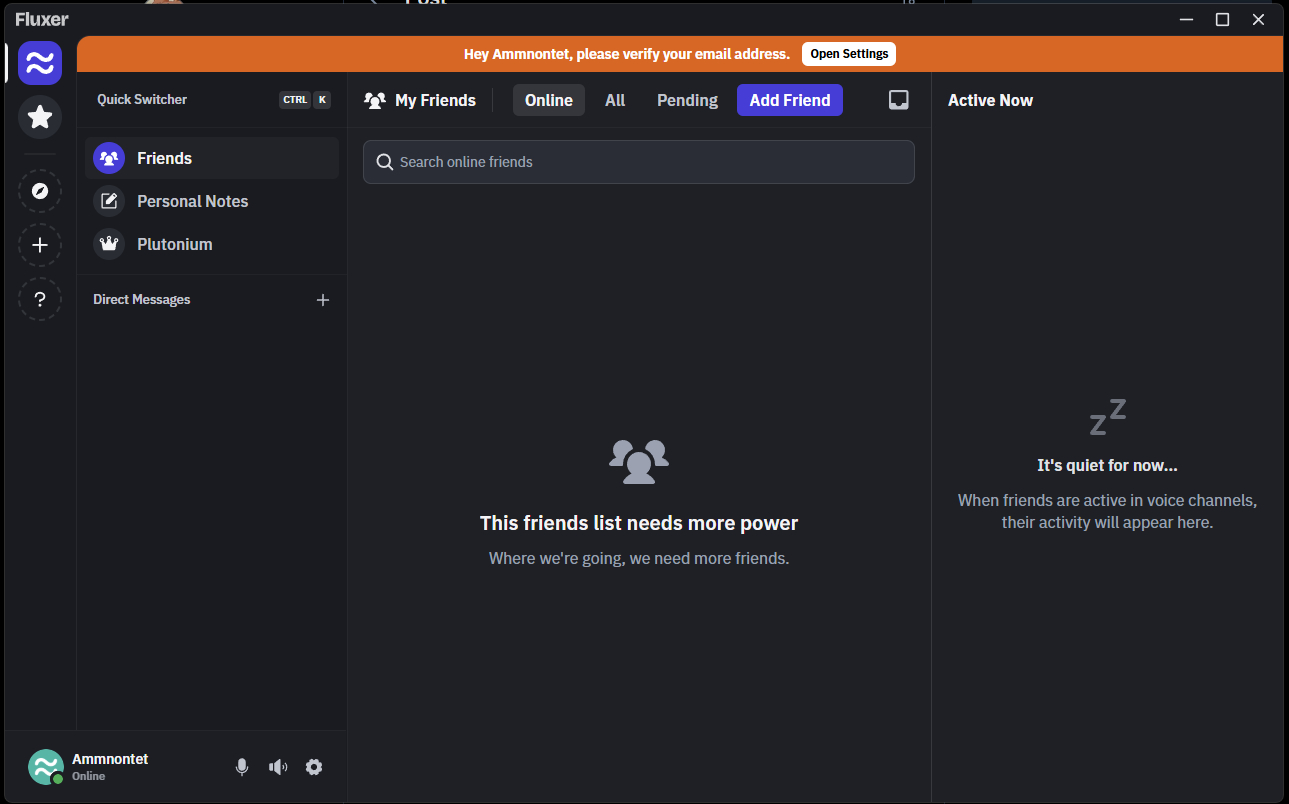Open the Plutonium page
Screen dimensions: 1289x804
tap(174, 244)
